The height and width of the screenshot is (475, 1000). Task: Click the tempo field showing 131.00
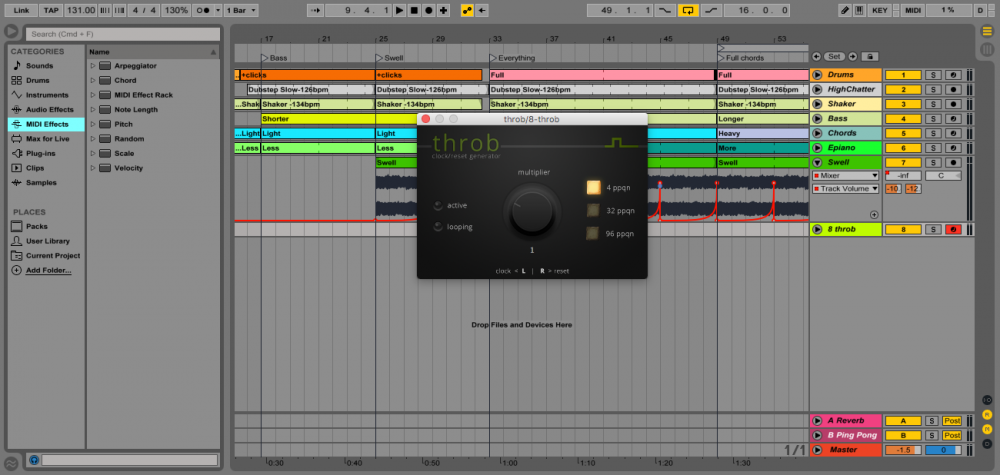[81, 10]
